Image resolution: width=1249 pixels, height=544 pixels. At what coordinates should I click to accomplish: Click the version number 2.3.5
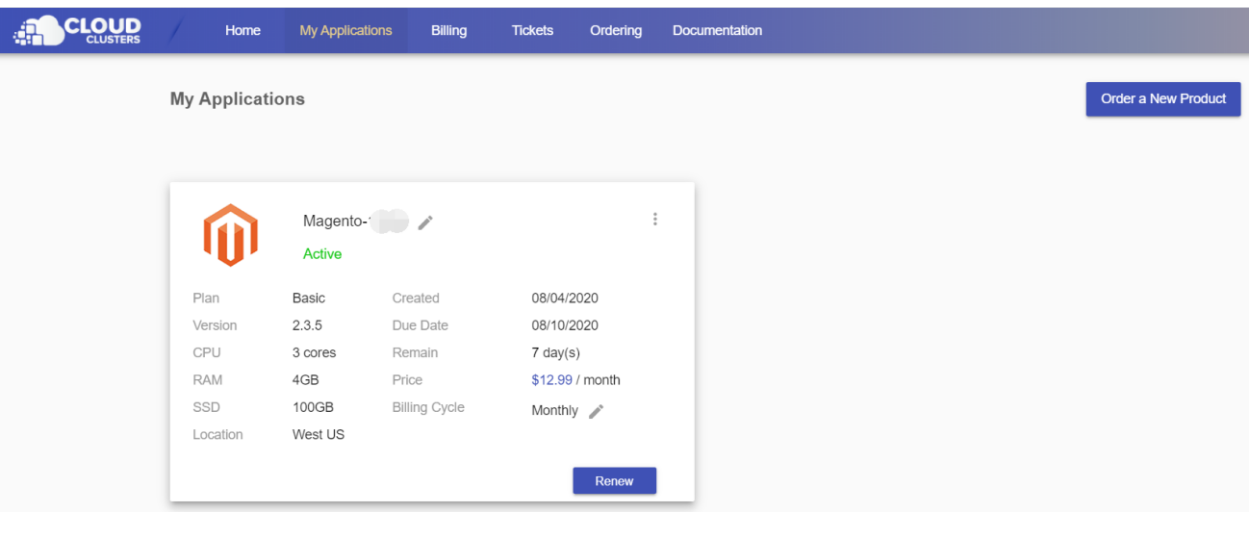point(307,325)
